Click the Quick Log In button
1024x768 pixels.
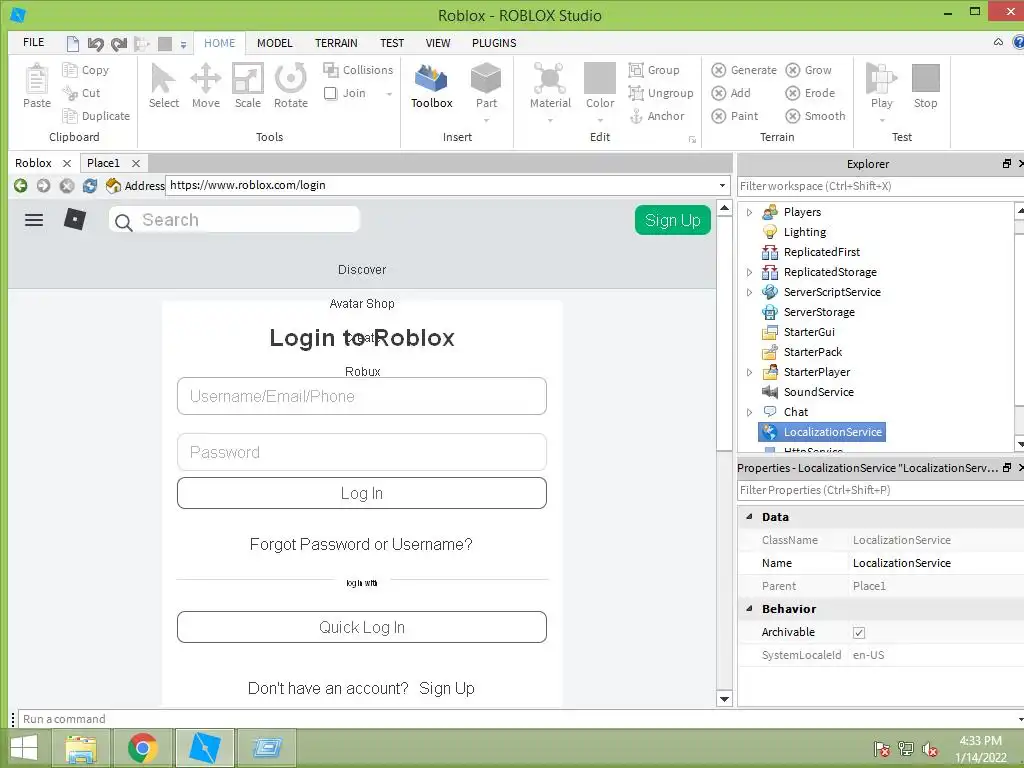point(362,627)
